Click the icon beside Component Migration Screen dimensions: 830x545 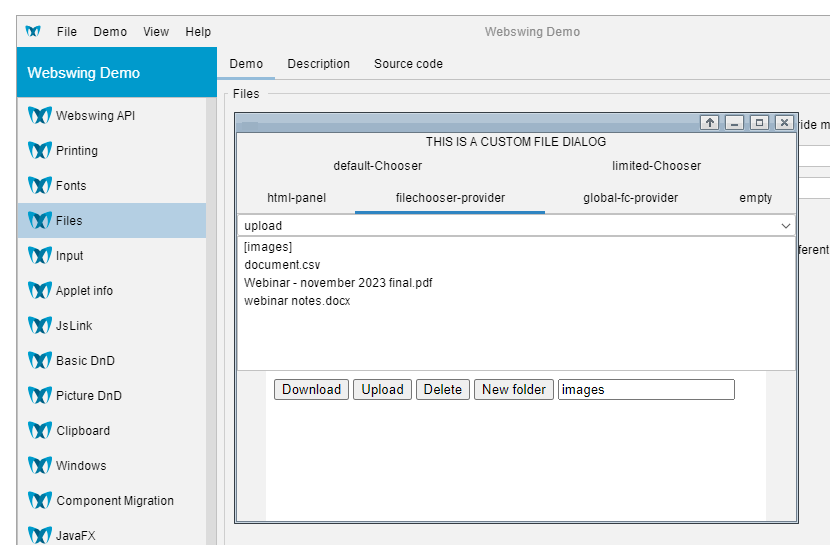tap(40, 500)
